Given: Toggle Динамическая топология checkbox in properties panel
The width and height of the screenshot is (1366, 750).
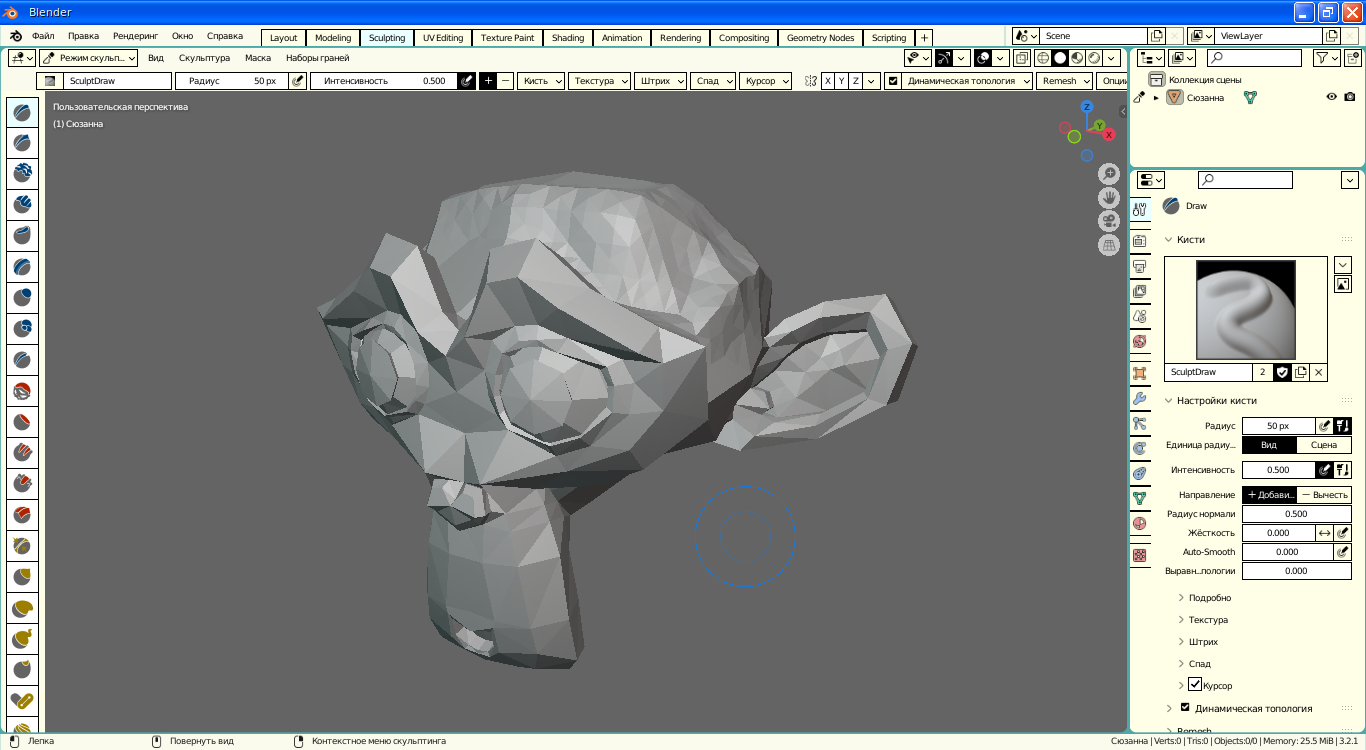Looking at the screenshot, I should [x=1185, y=707].
